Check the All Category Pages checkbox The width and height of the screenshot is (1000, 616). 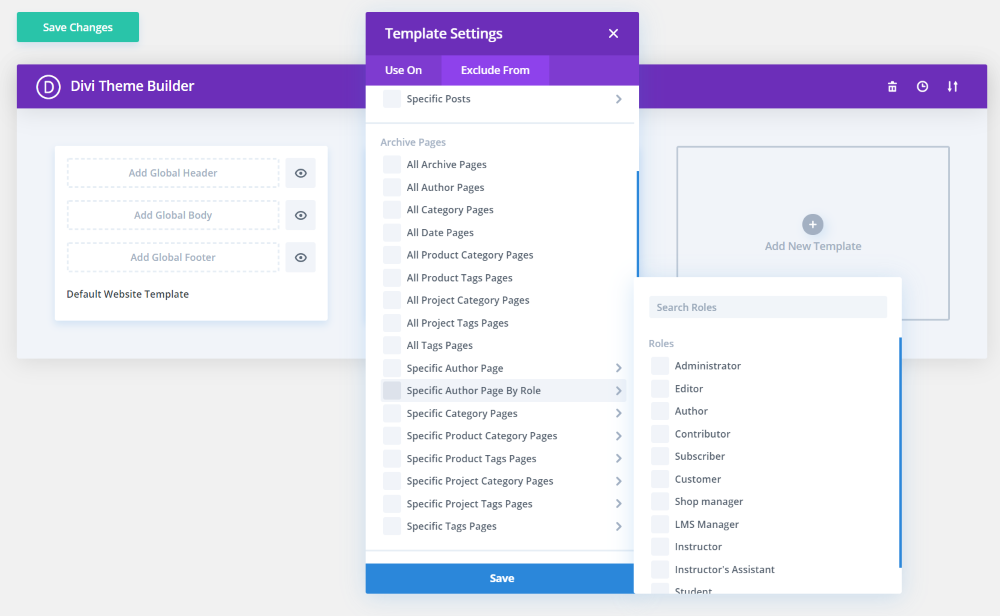[392, 210]
